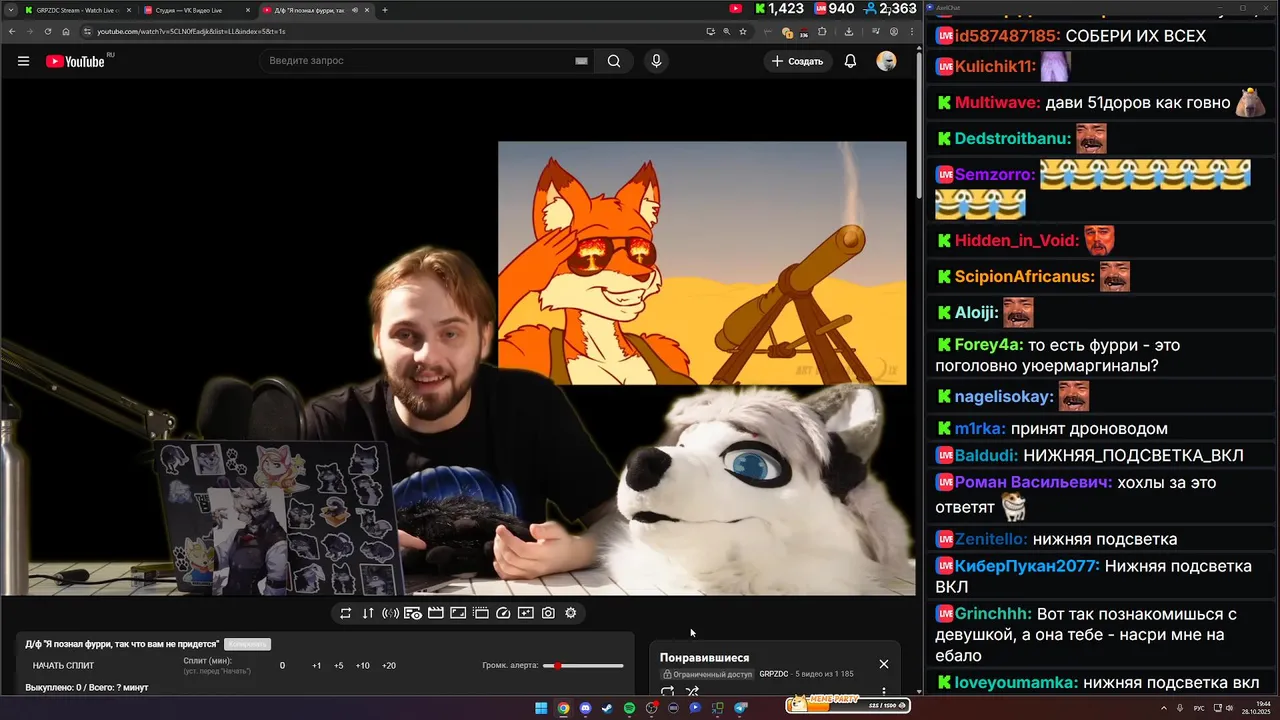Viewport: 1280px width, 720px height.
Task: Click the up-down arrows icon in player toolbar
Action: click(x=368, y=613)
